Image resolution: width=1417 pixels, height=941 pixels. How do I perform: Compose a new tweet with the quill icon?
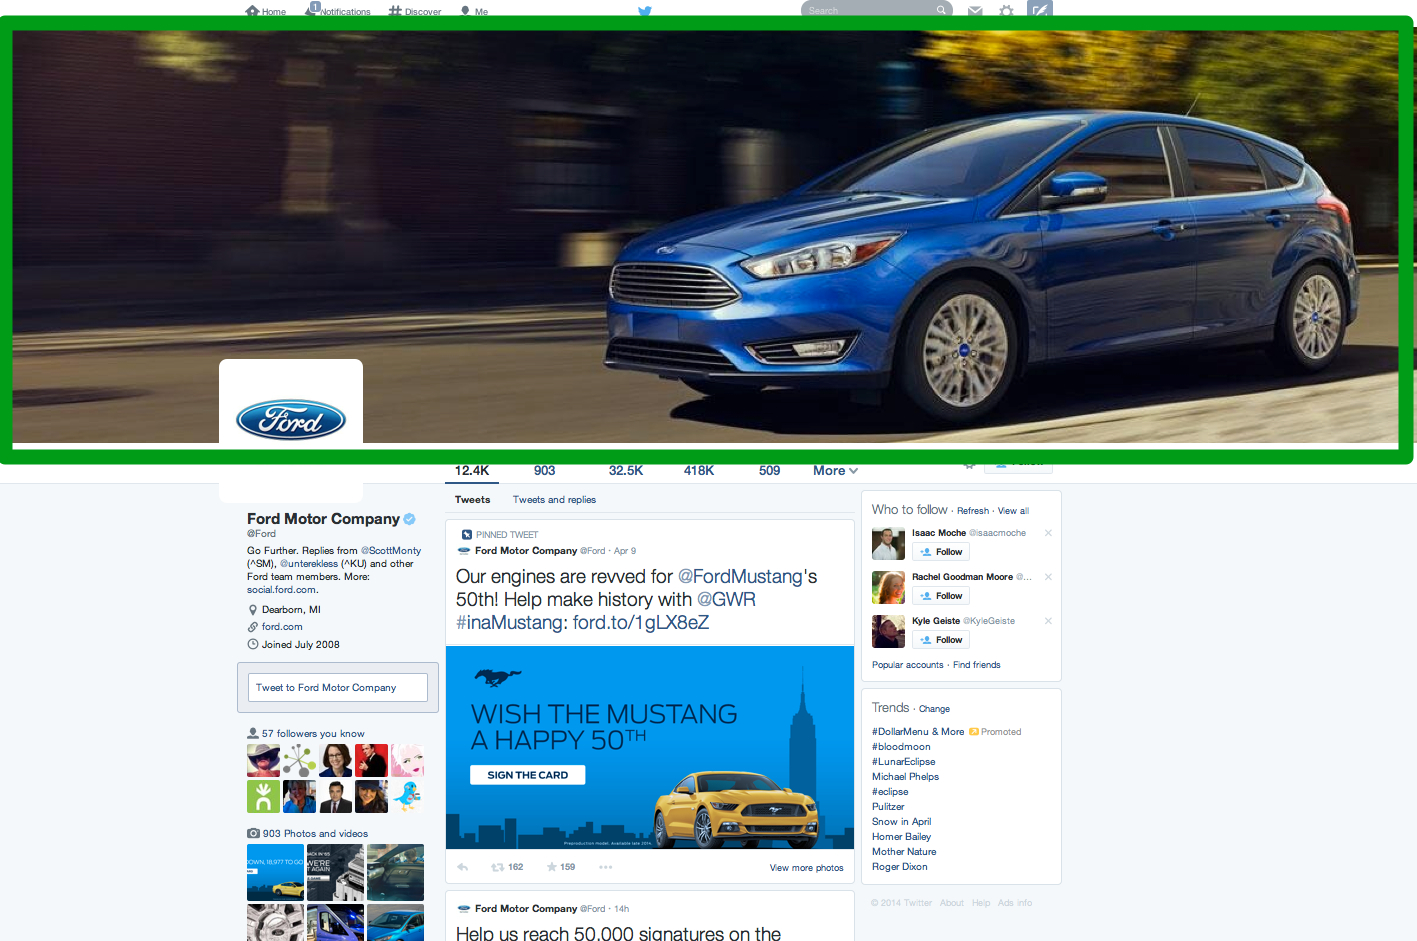[1040, 10]
